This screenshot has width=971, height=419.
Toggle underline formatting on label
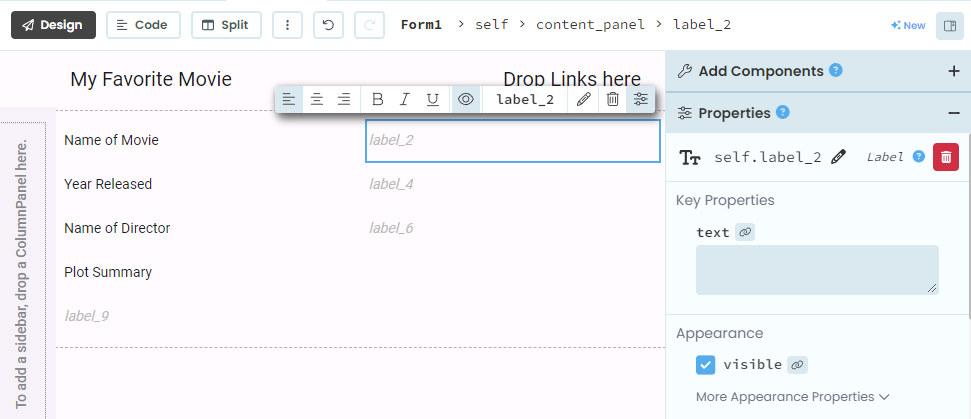433,99
